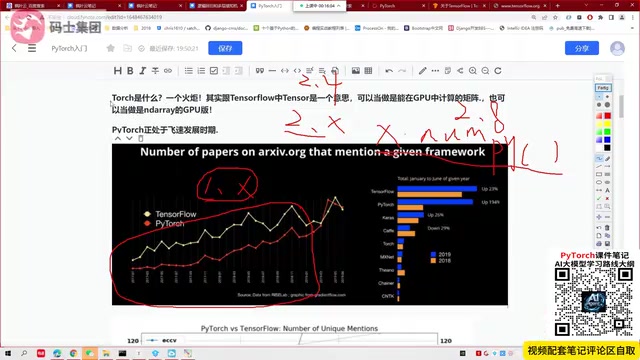Open new browser tab with plus
This screenshot has height=360, width=640.
pos(558,6)
